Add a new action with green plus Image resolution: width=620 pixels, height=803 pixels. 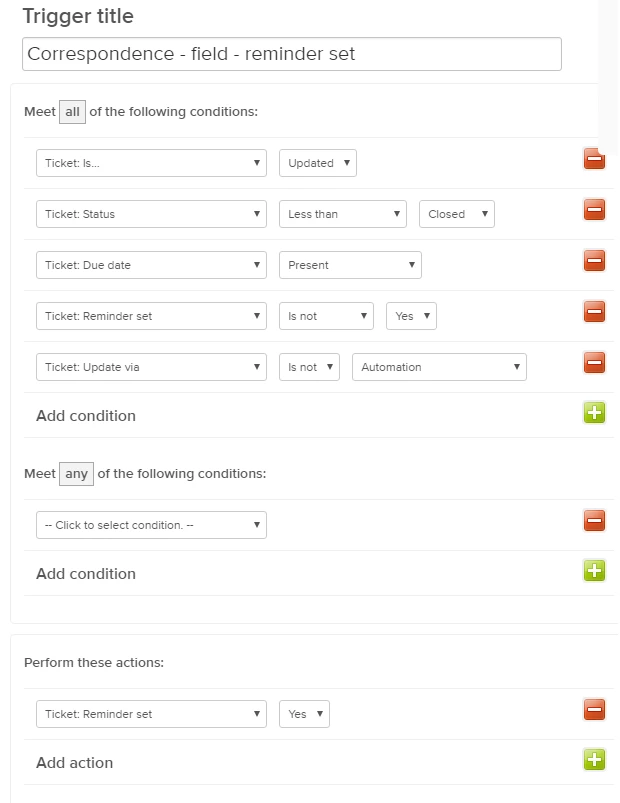tap(594, 760)
